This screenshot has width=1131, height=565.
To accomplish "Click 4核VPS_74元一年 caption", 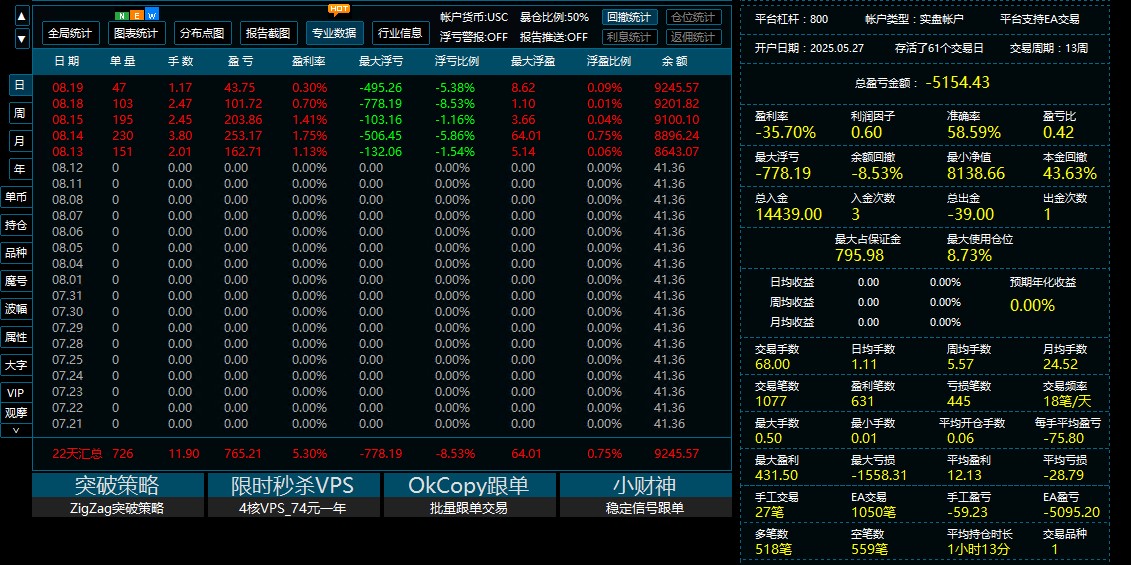I will click(294, 508).
